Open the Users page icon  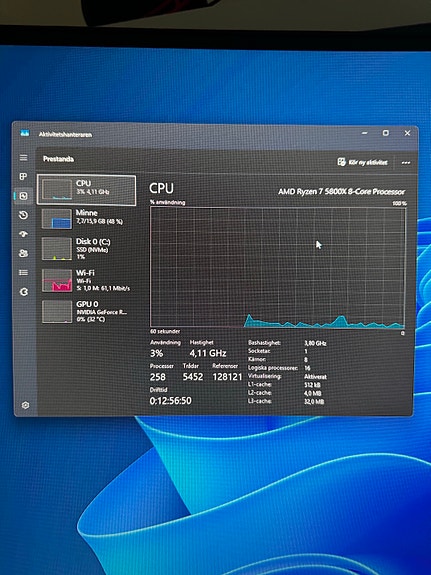pyautogui.click(x=23, y=253)
